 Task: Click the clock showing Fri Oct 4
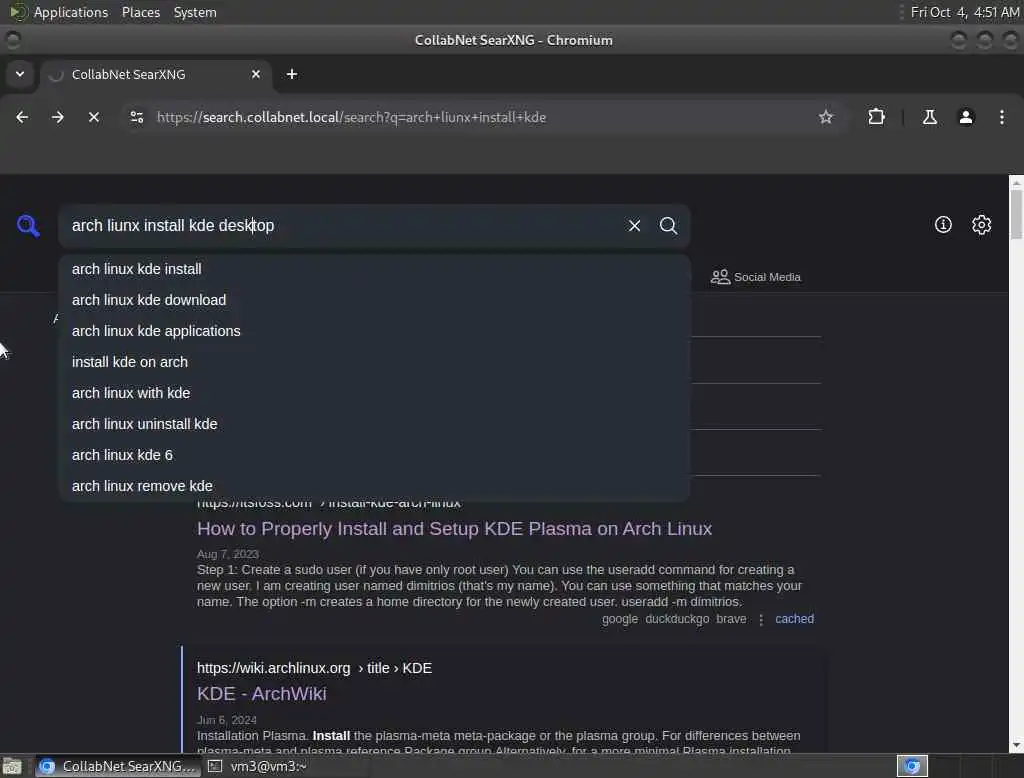click(965, 12)
